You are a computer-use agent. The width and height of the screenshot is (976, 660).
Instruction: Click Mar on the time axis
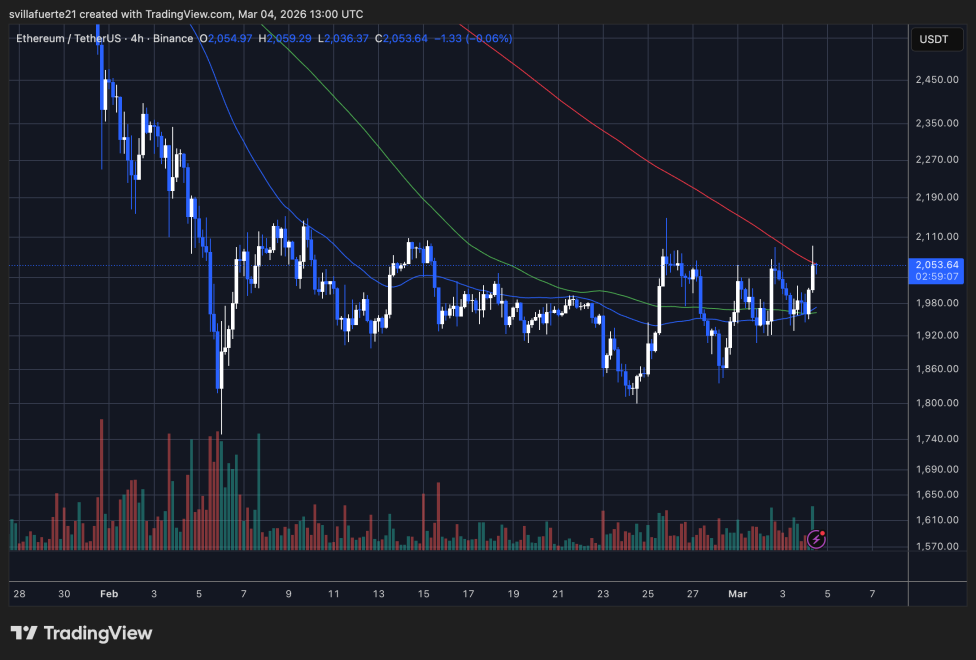point(737,594)
